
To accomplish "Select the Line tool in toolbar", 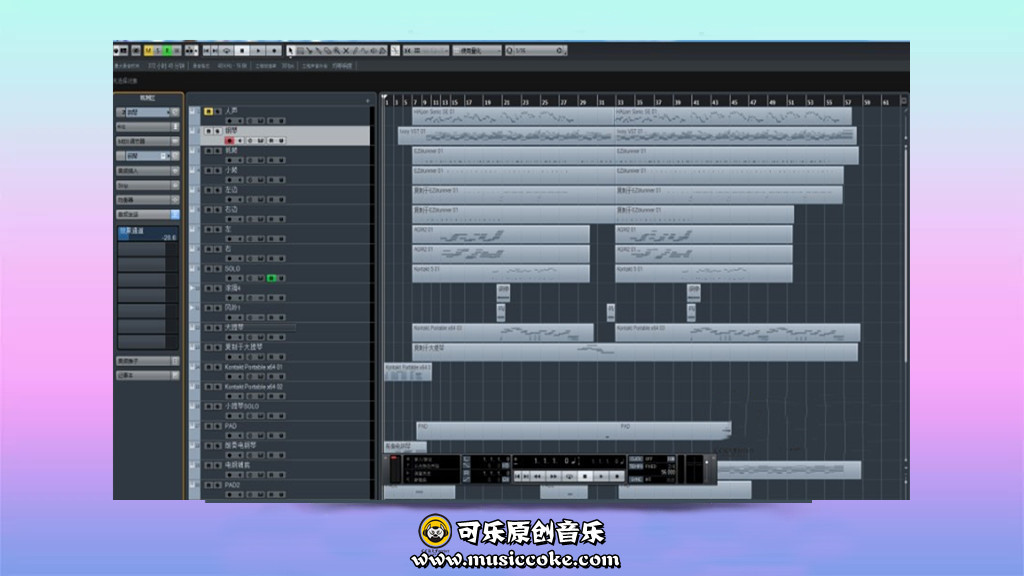I will [x=364, y=51].
